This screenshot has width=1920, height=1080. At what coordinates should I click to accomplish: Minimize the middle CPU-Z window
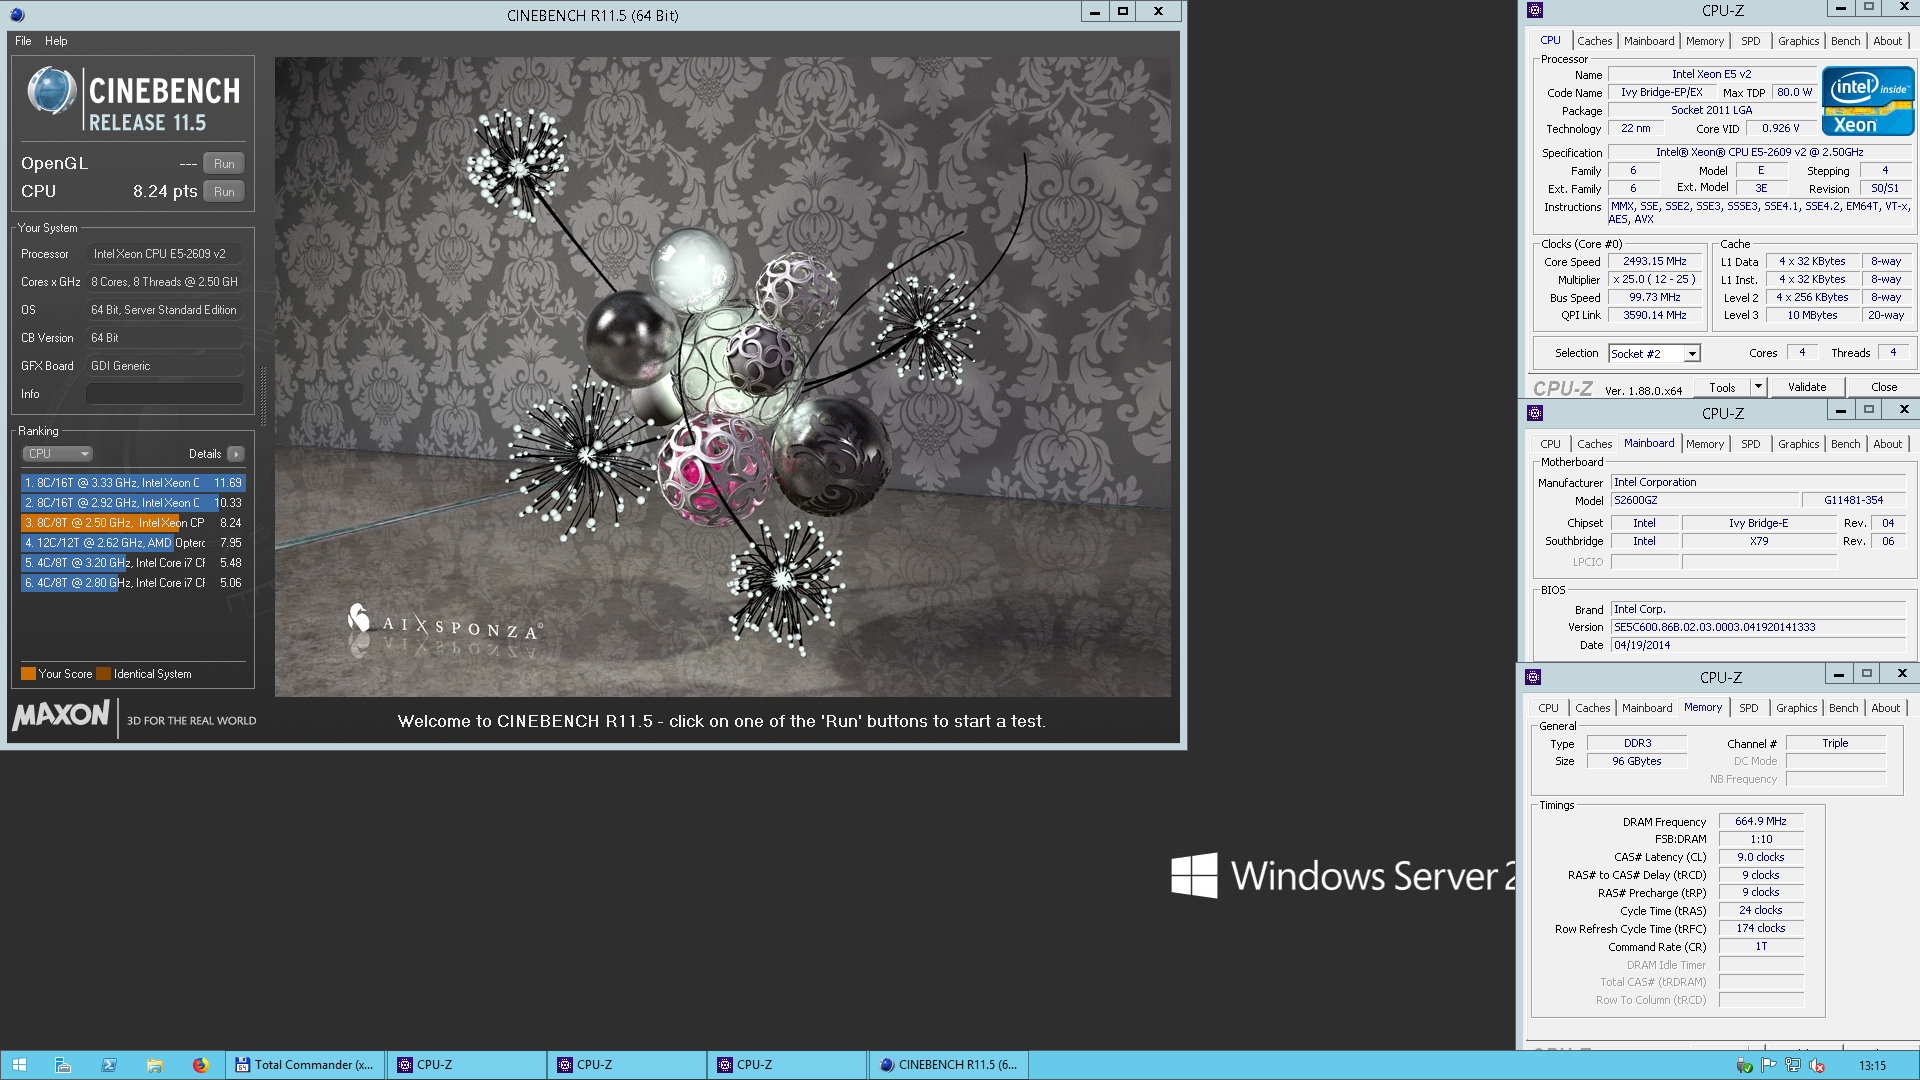[x=1839, y=411]
